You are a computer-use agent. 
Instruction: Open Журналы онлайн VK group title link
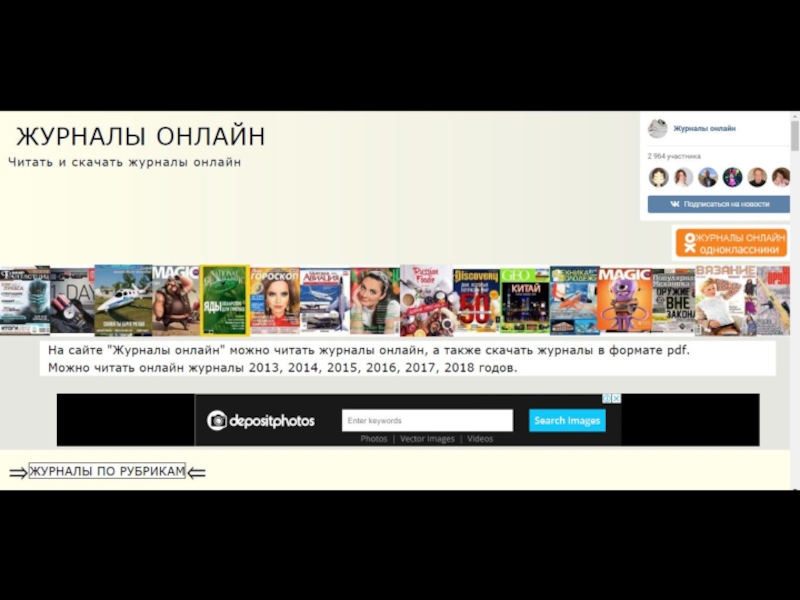tap(704, 129)
